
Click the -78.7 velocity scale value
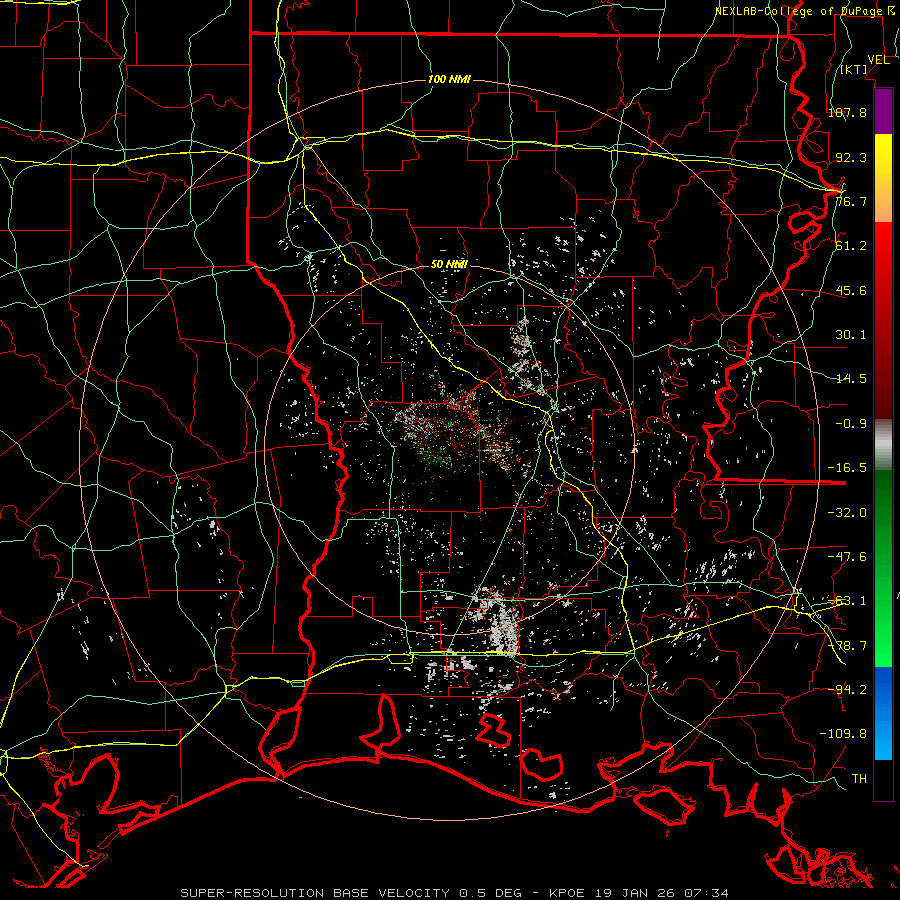[x=847, y=646]
